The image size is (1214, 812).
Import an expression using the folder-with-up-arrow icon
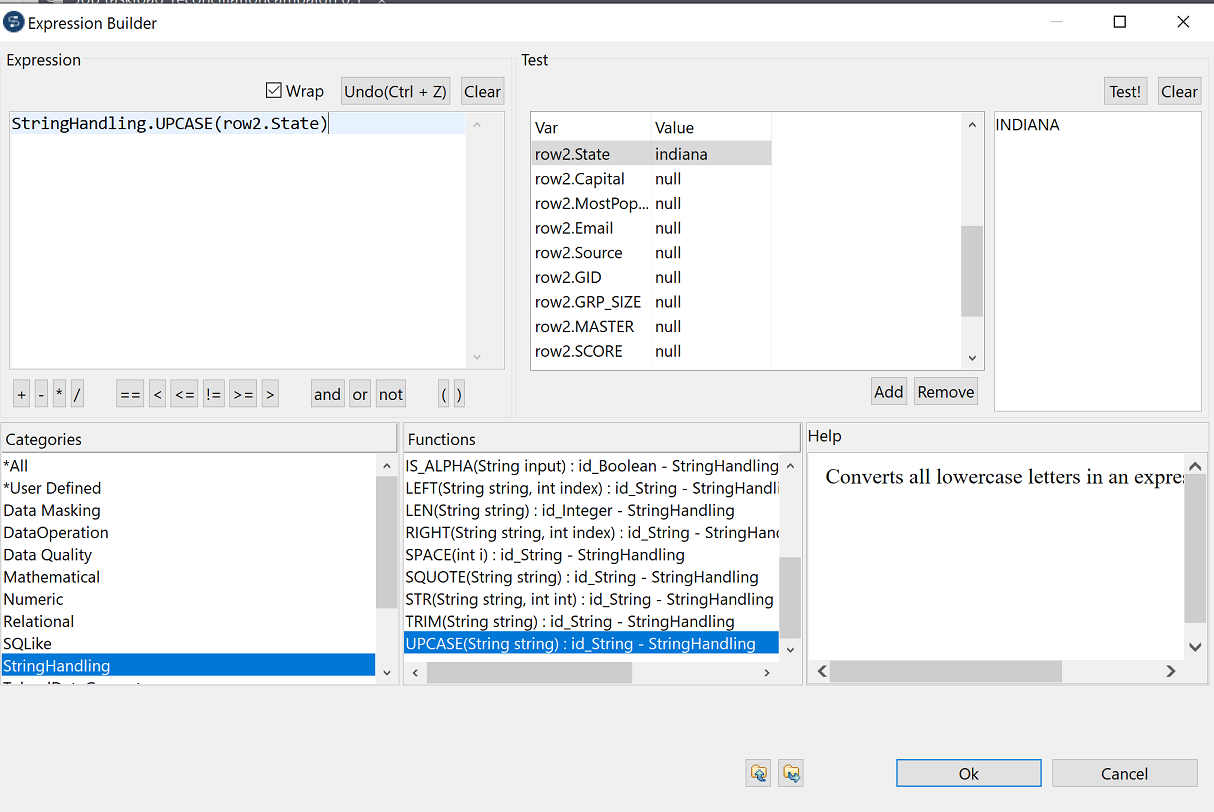tap(758, 773)
